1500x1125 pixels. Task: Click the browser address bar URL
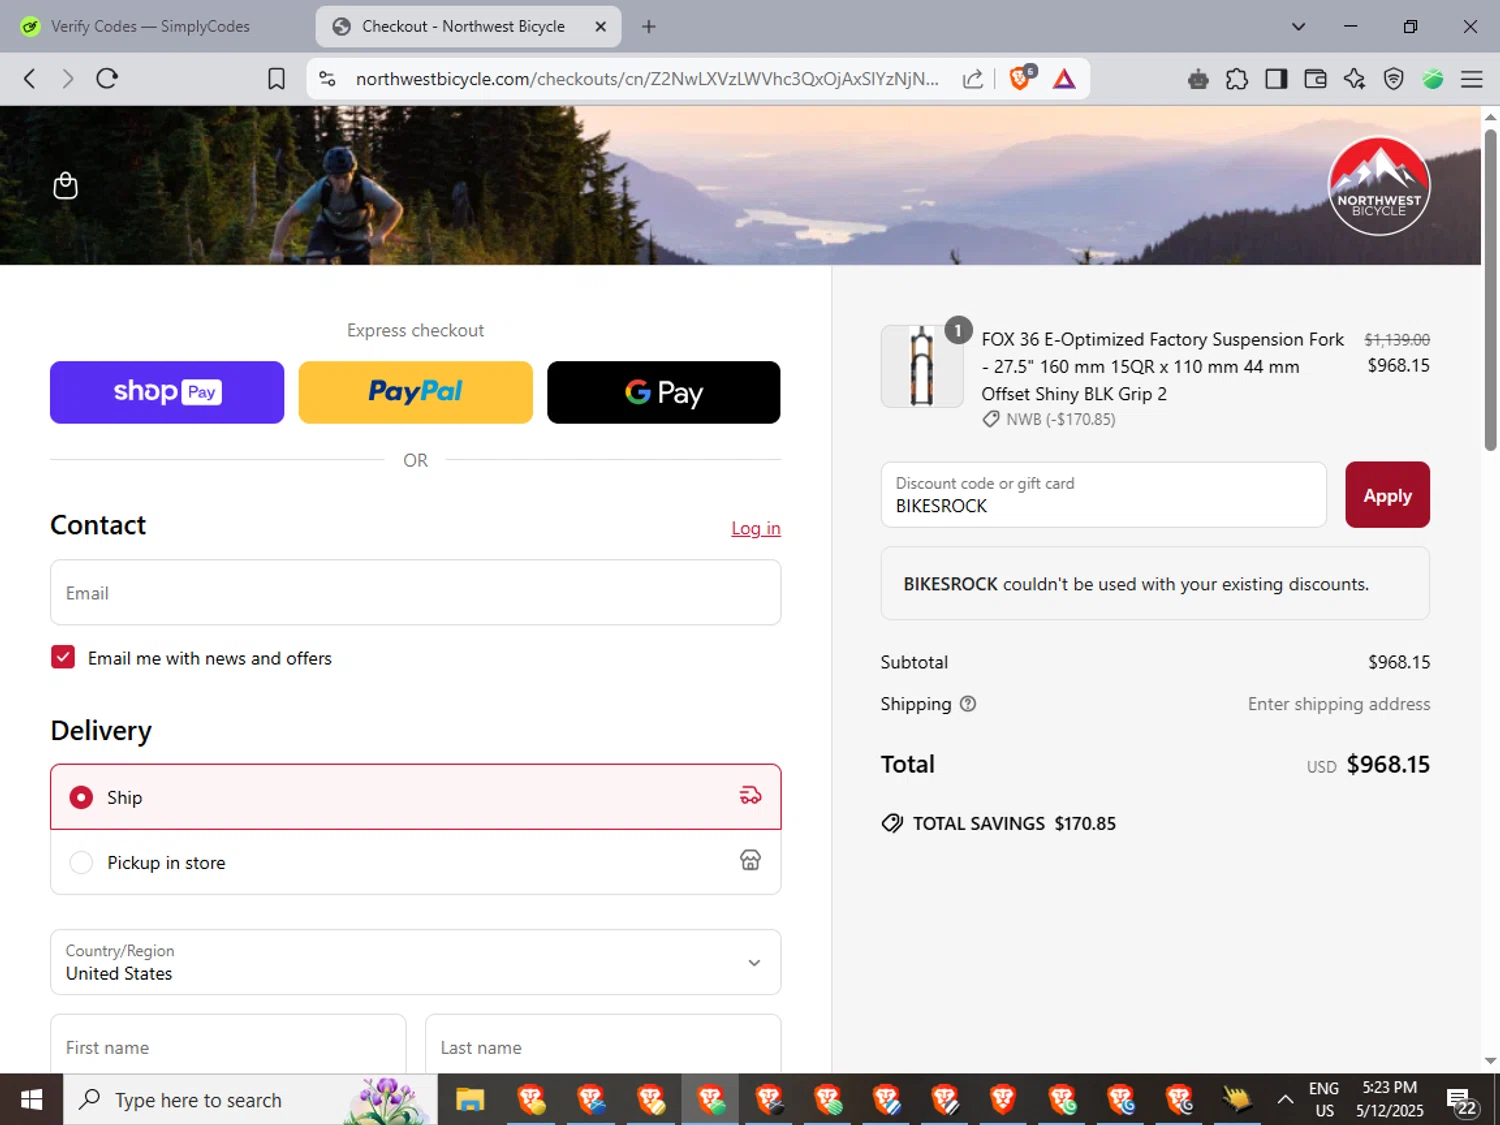click(x=647, y=79)
